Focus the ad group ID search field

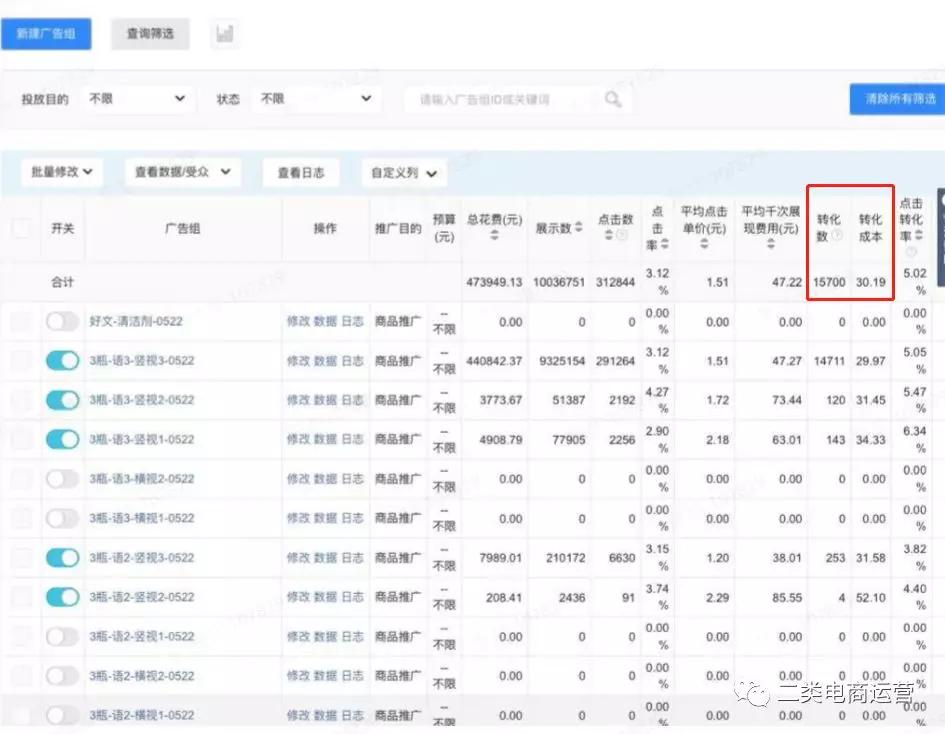pyautogui.click(x=518, y=99)
